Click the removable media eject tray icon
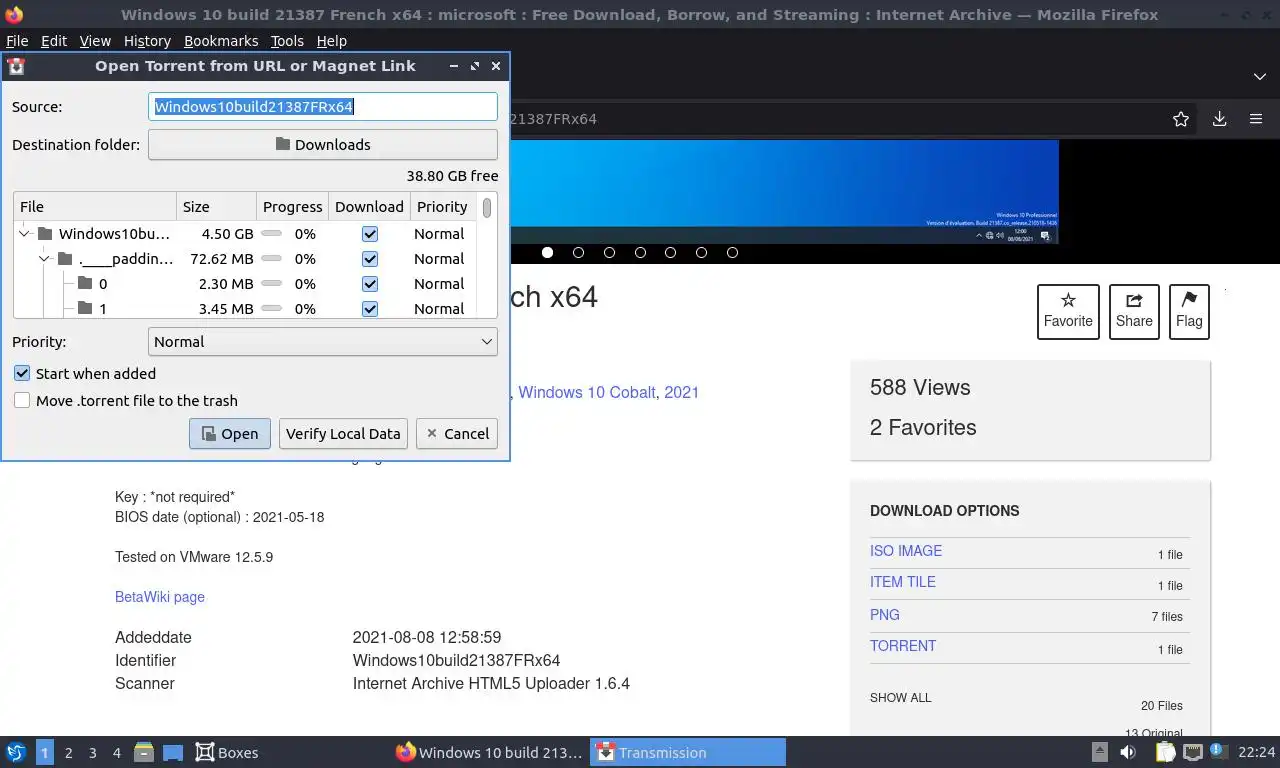The image size is (1280, 768). 1099,752
